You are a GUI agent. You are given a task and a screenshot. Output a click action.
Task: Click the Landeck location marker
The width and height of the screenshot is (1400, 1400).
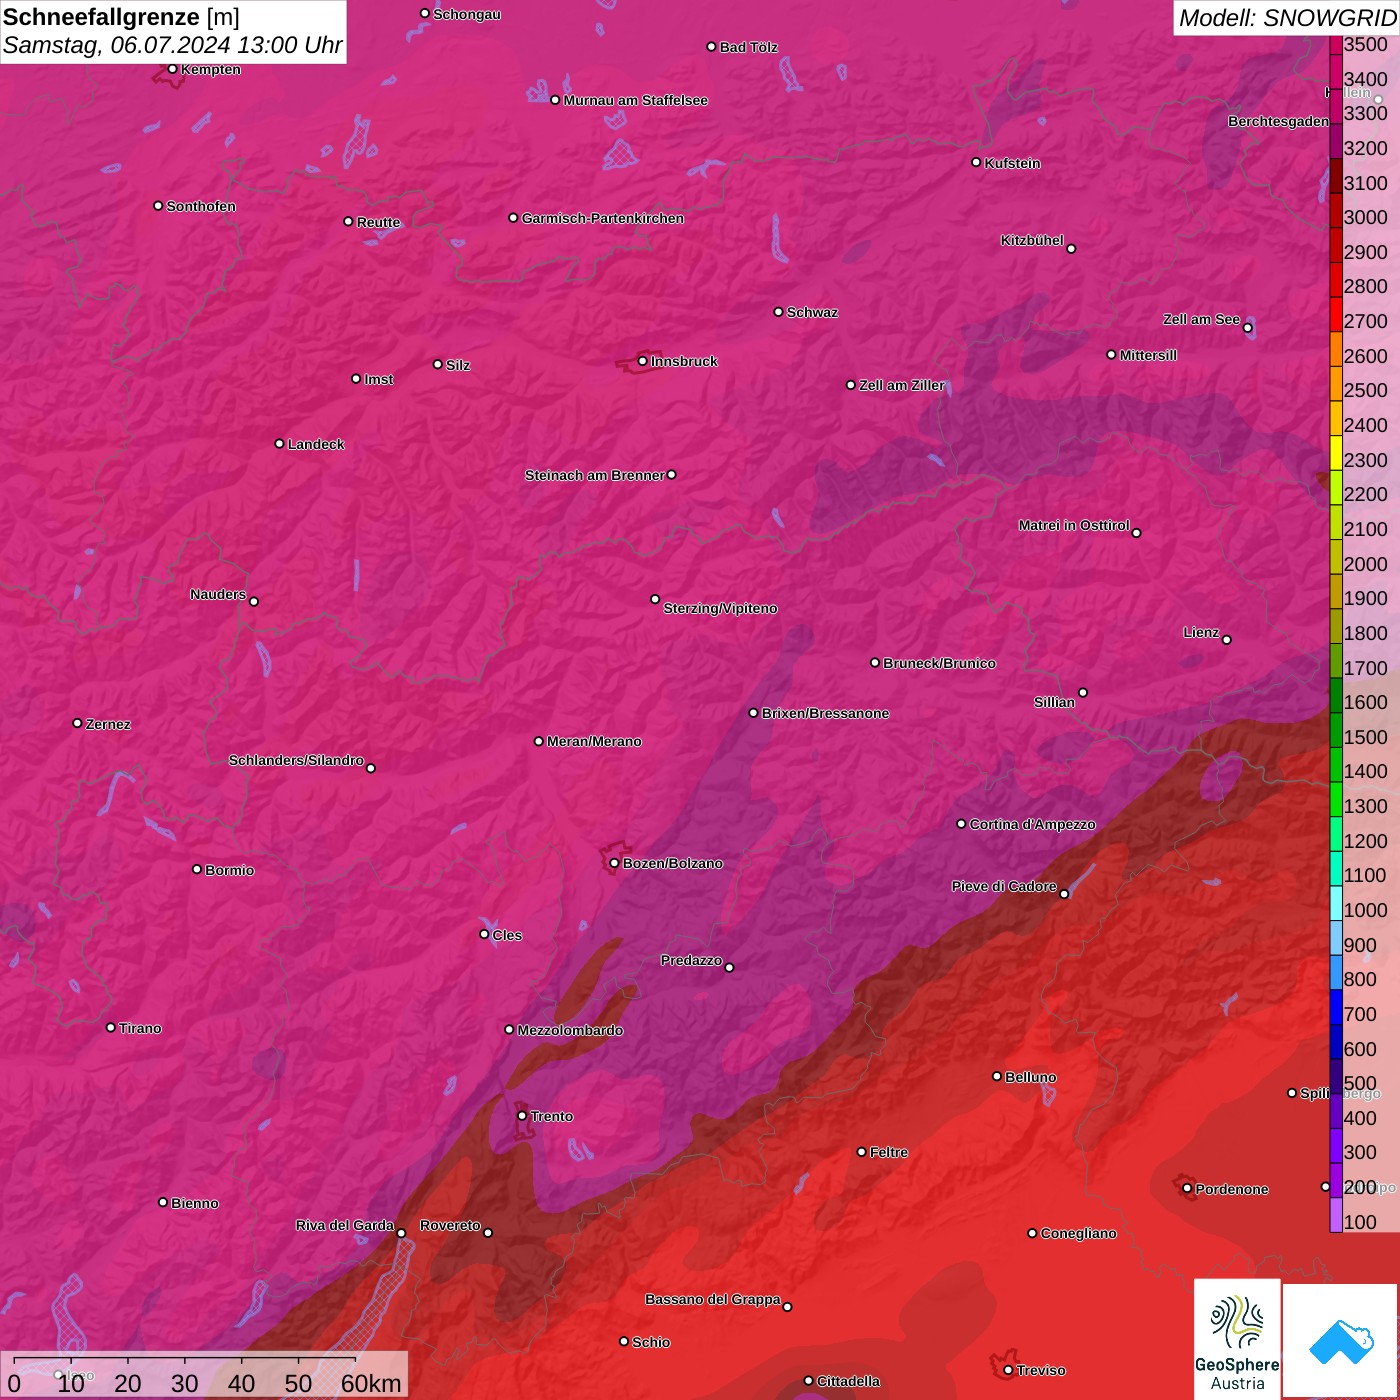(x=279, y=443)
